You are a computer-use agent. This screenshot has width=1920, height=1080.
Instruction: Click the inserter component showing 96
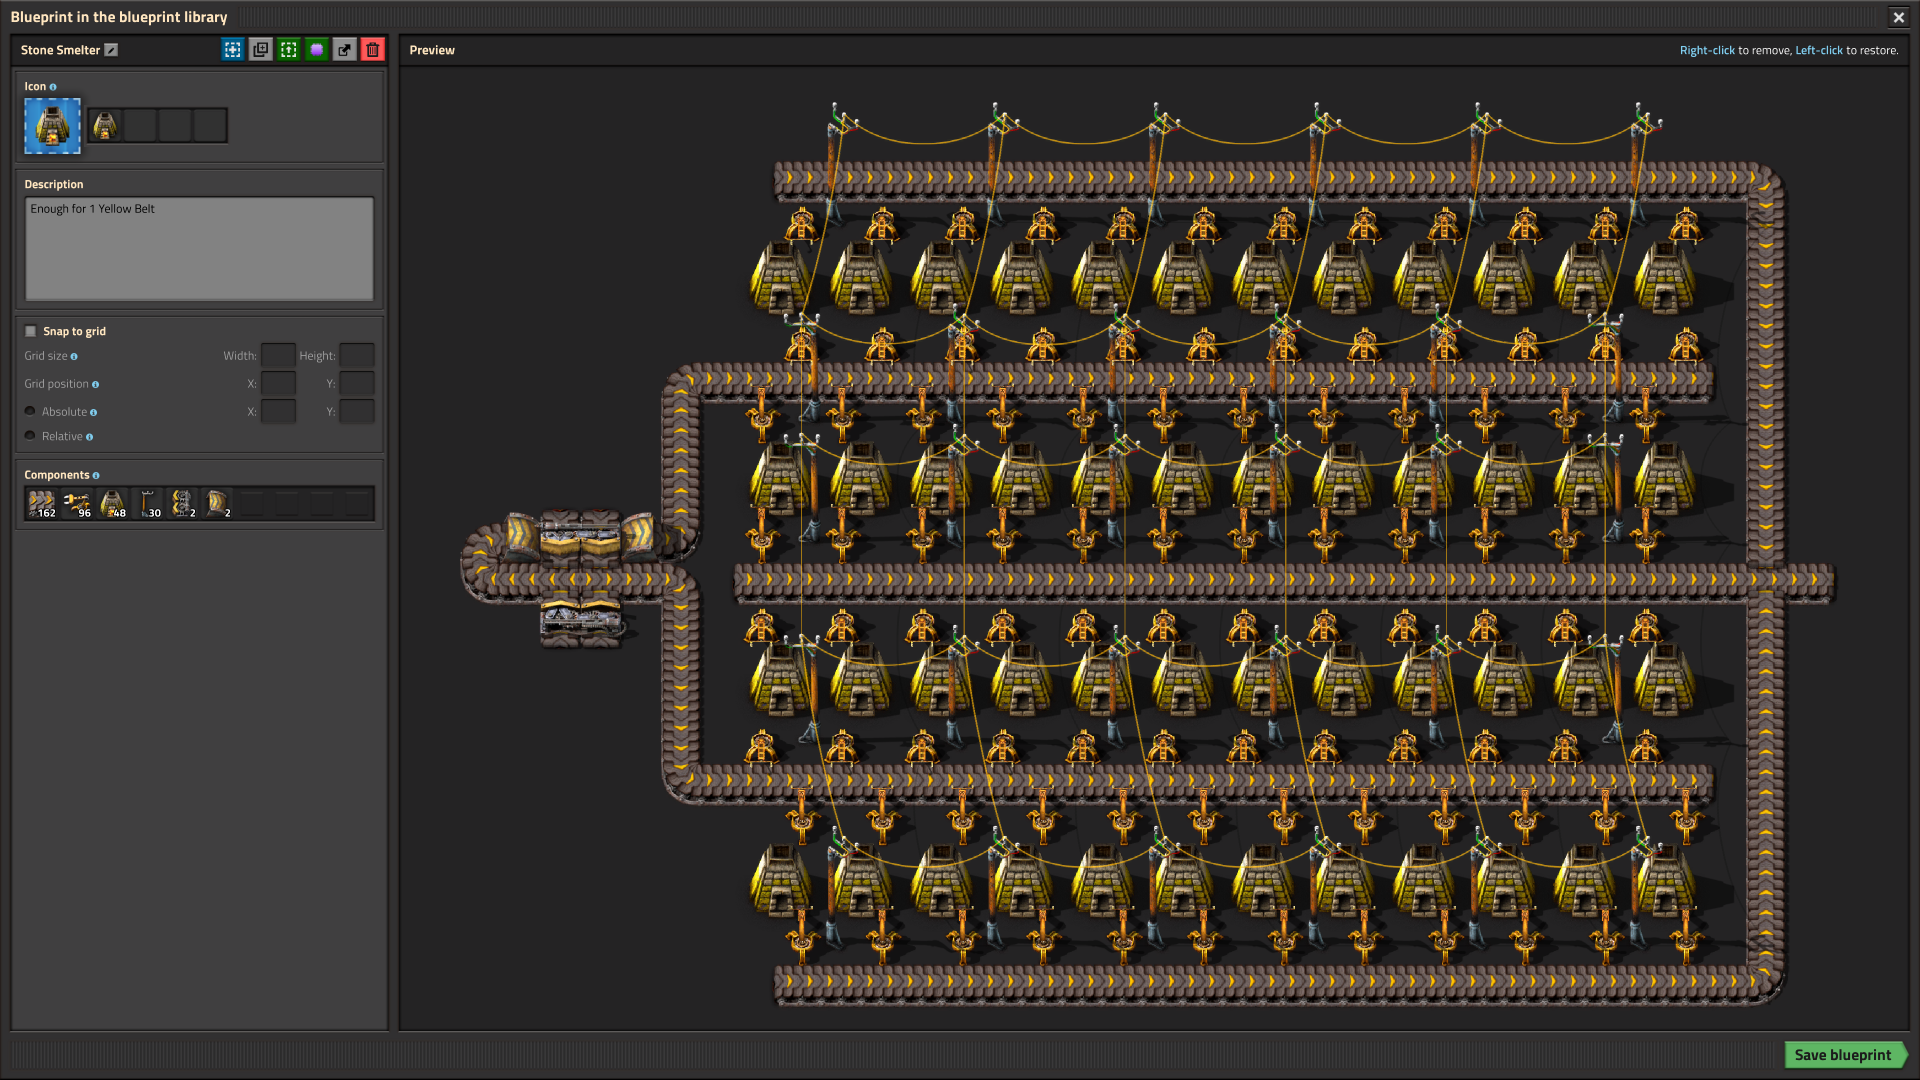[77, 504]
